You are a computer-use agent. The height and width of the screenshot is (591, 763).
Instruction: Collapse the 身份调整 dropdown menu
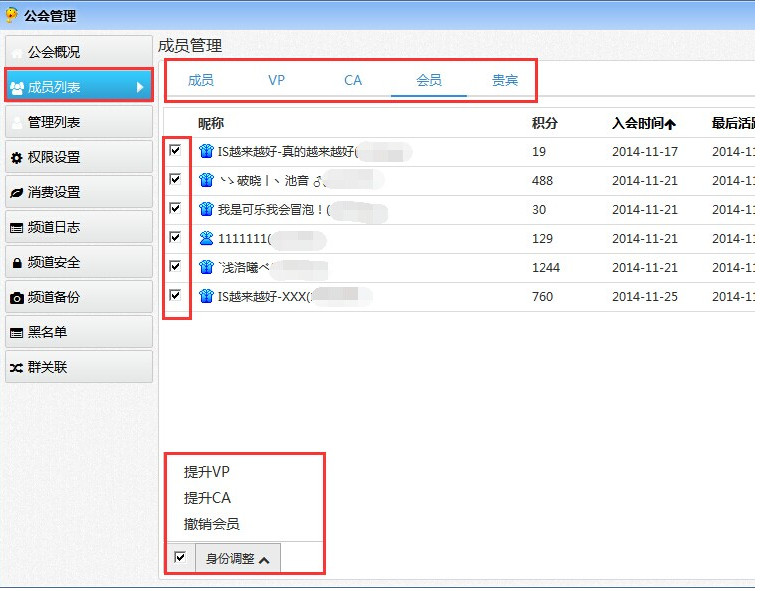[238, 559]
